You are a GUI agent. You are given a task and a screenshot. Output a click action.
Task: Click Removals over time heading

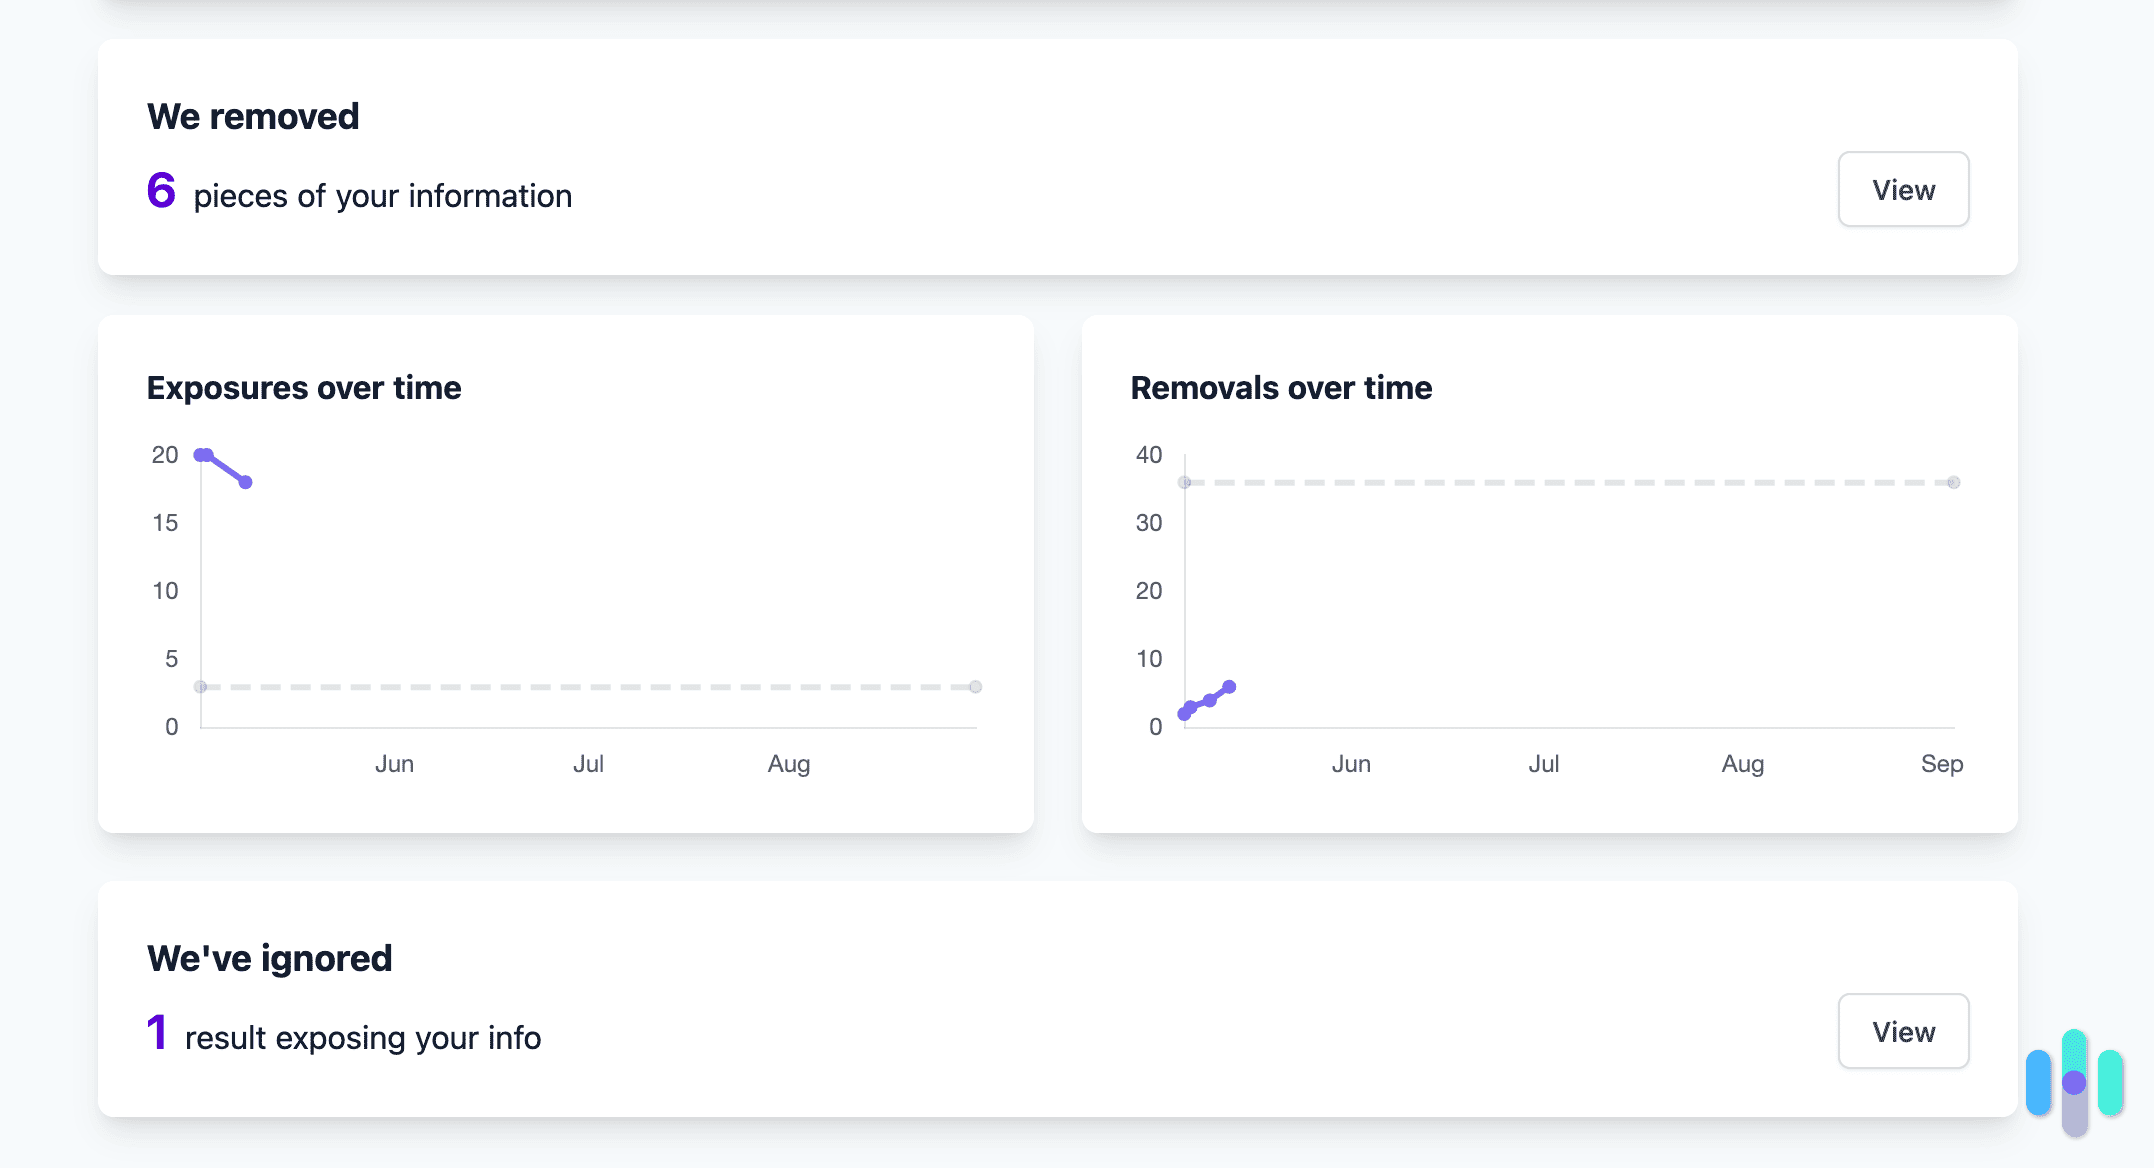[x=1281, y=388]
